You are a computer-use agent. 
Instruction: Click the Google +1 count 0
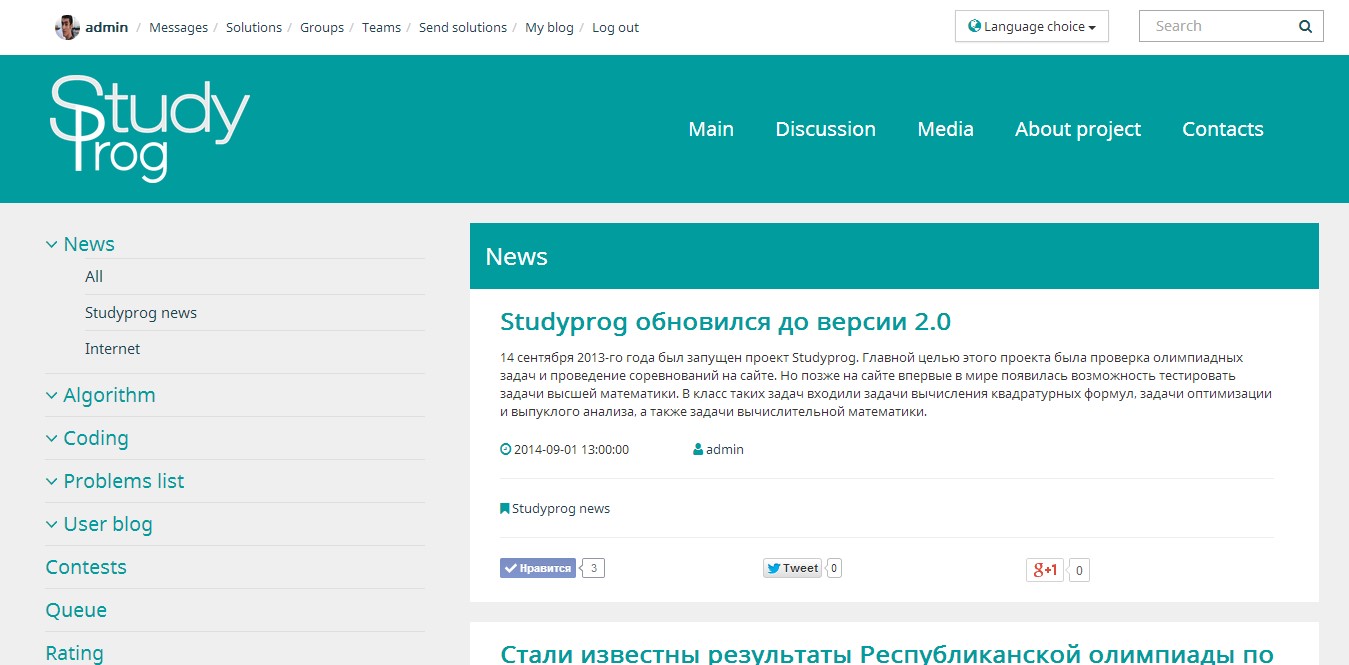pos(1080,571)
